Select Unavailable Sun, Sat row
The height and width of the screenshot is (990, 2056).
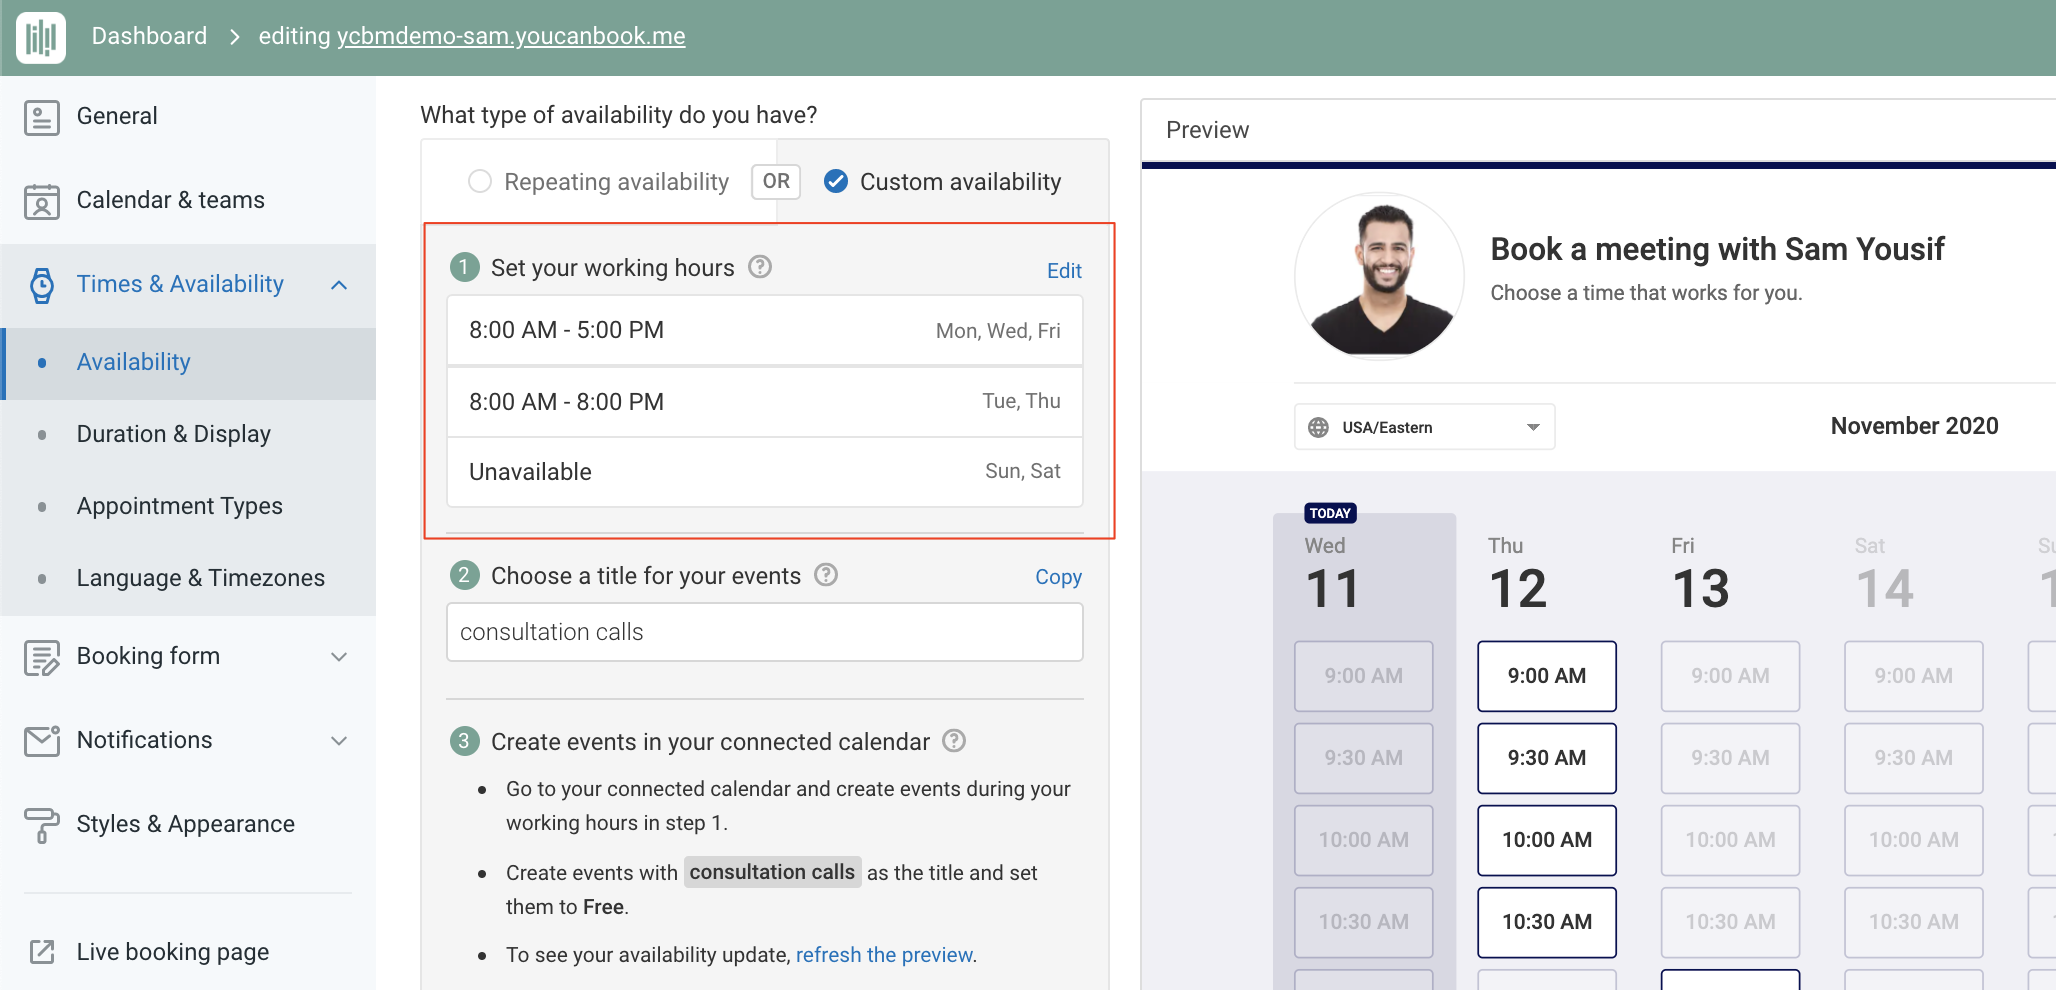point(765,472)
